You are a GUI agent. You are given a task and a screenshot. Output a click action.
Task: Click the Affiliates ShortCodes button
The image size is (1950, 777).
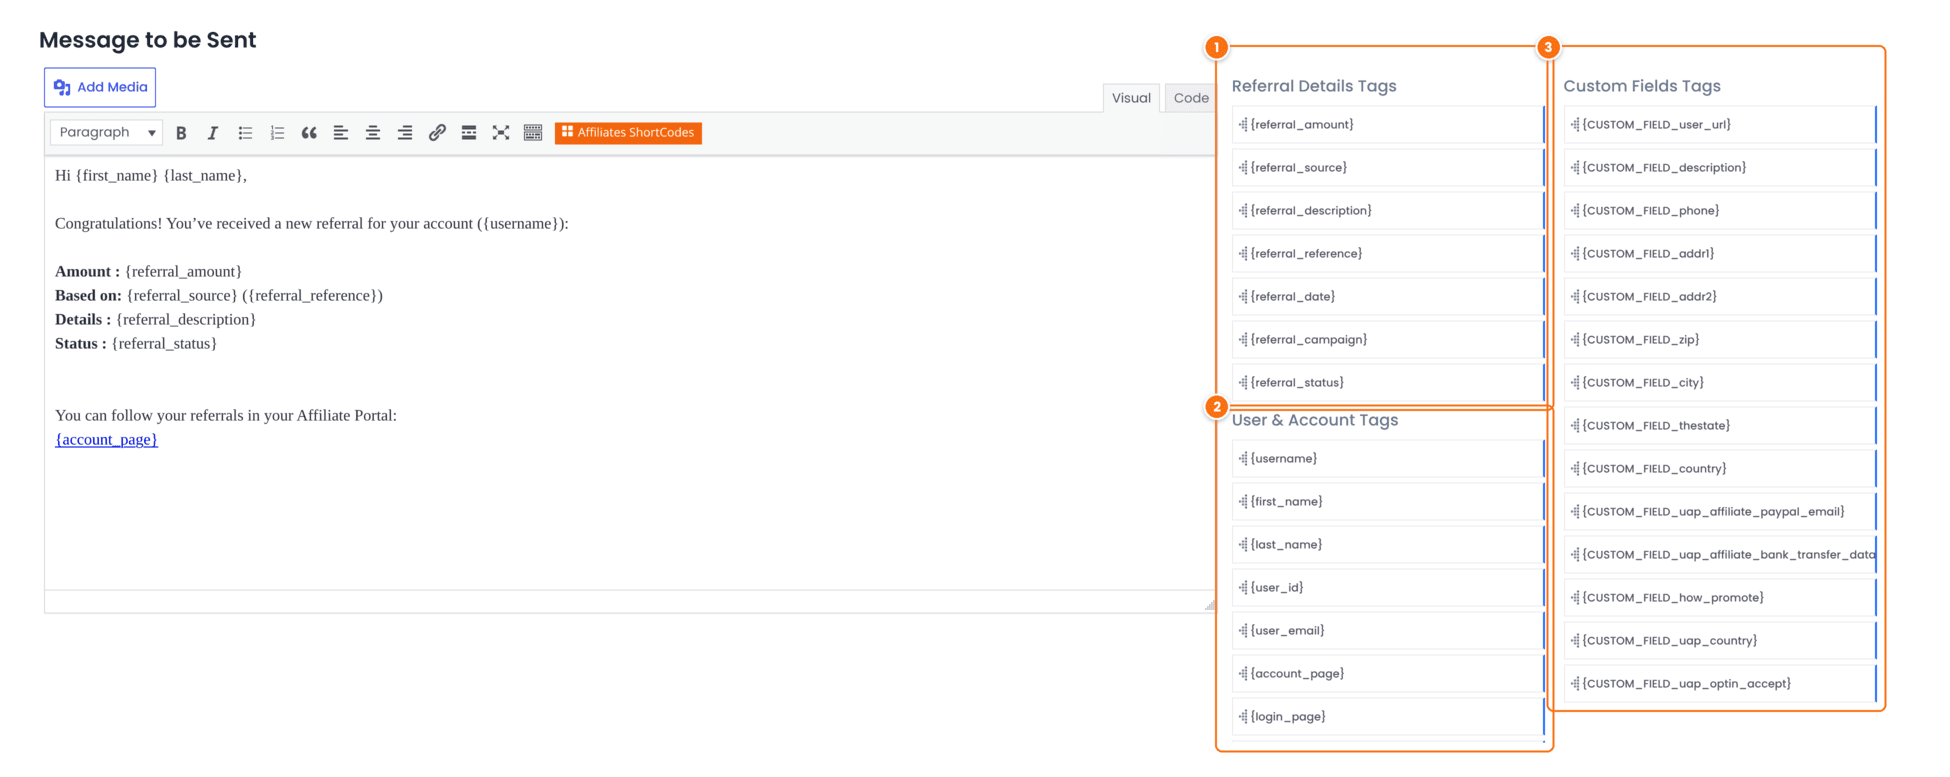628,133
